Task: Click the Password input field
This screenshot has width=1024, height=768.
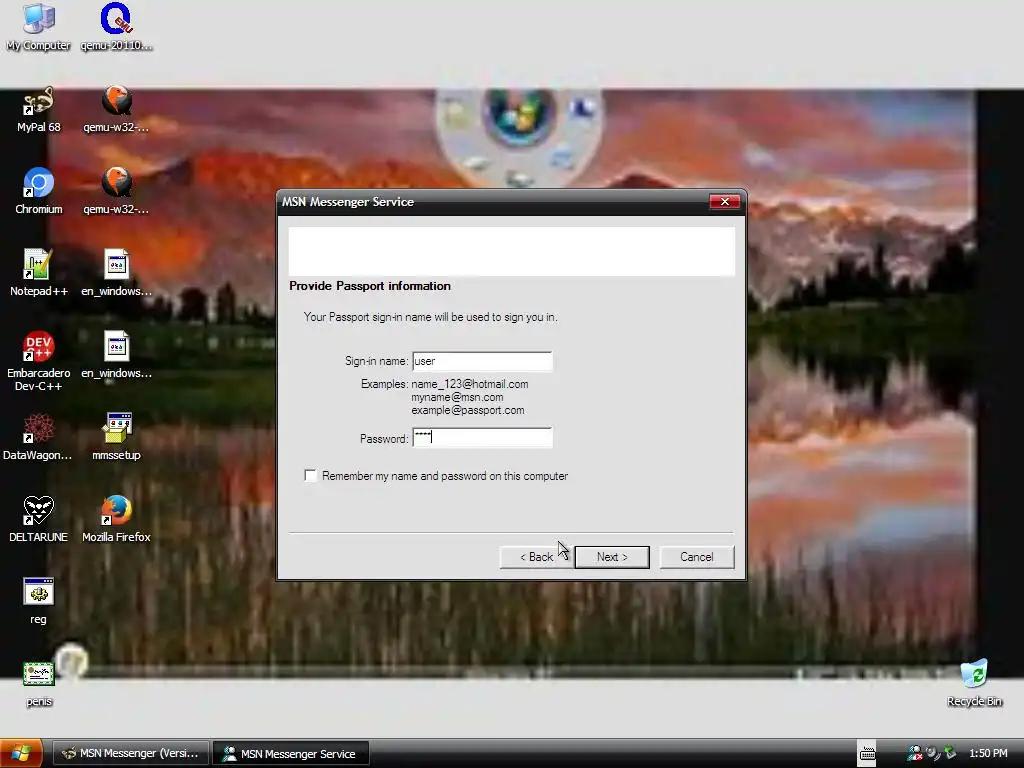Action: pyautogui.click(x=482, y=438)
